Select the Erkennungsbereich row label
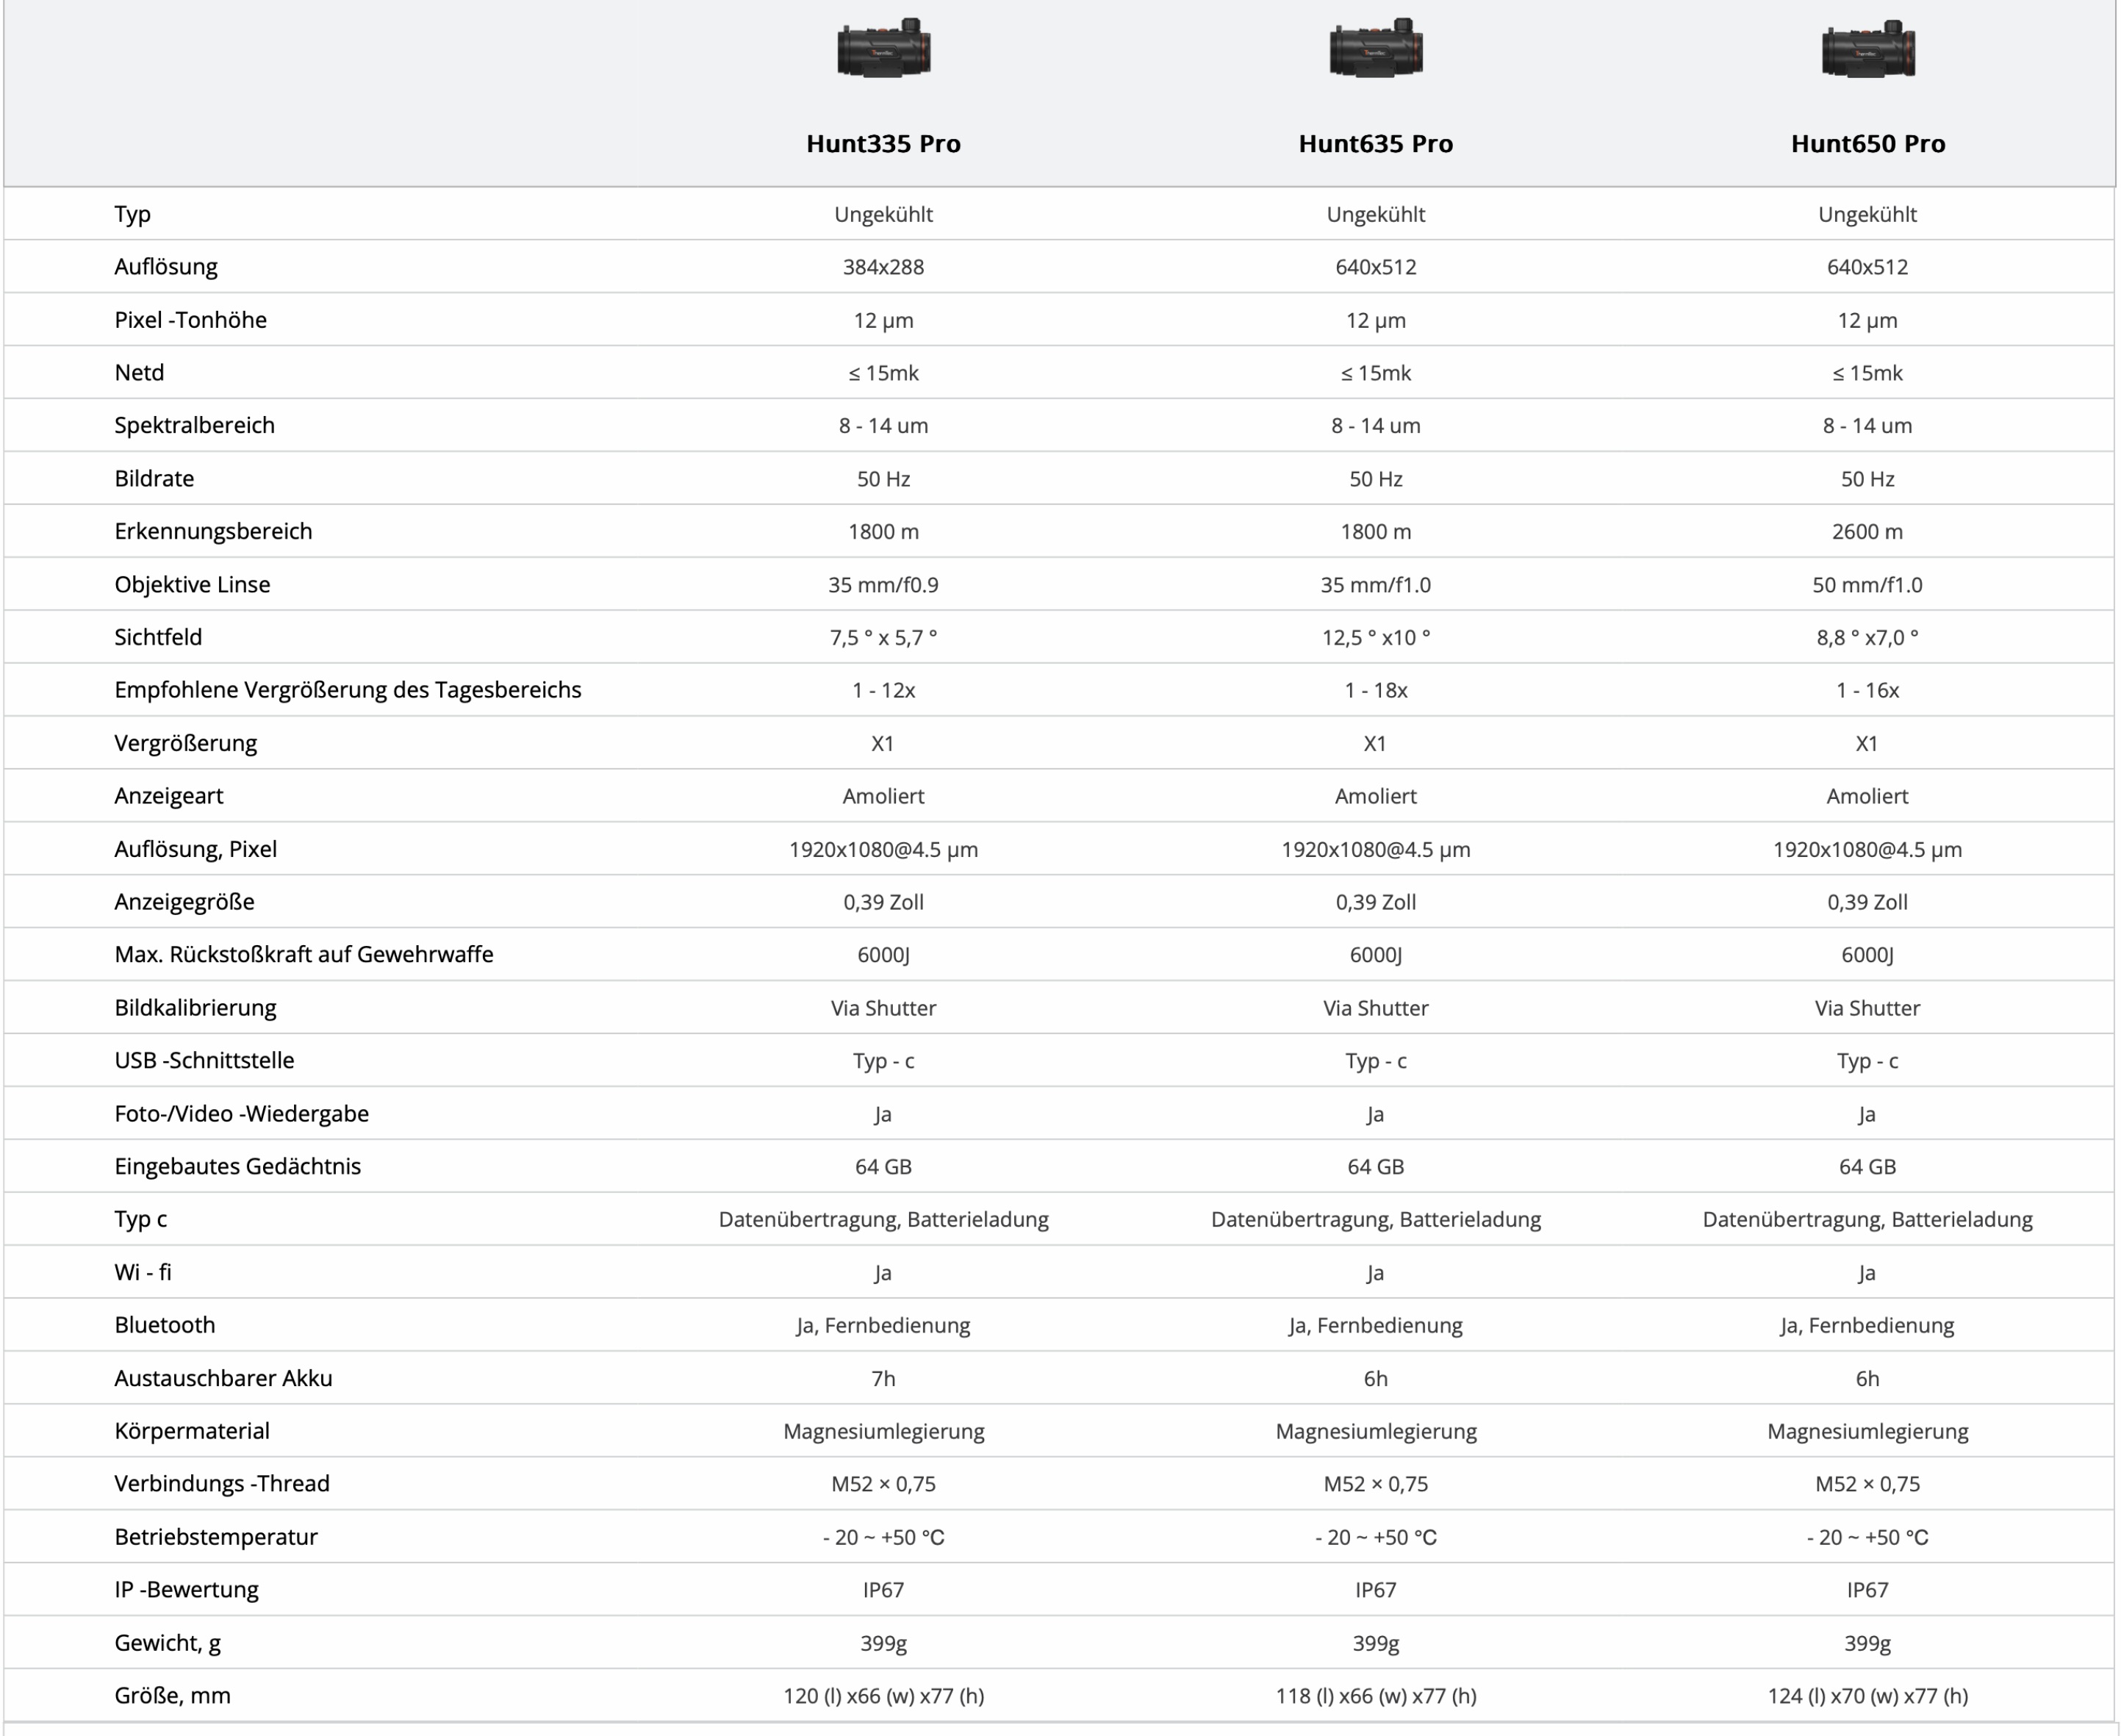Image resolution: width=2121 pixels, height=1736 pixels. (x=213, y=531)
